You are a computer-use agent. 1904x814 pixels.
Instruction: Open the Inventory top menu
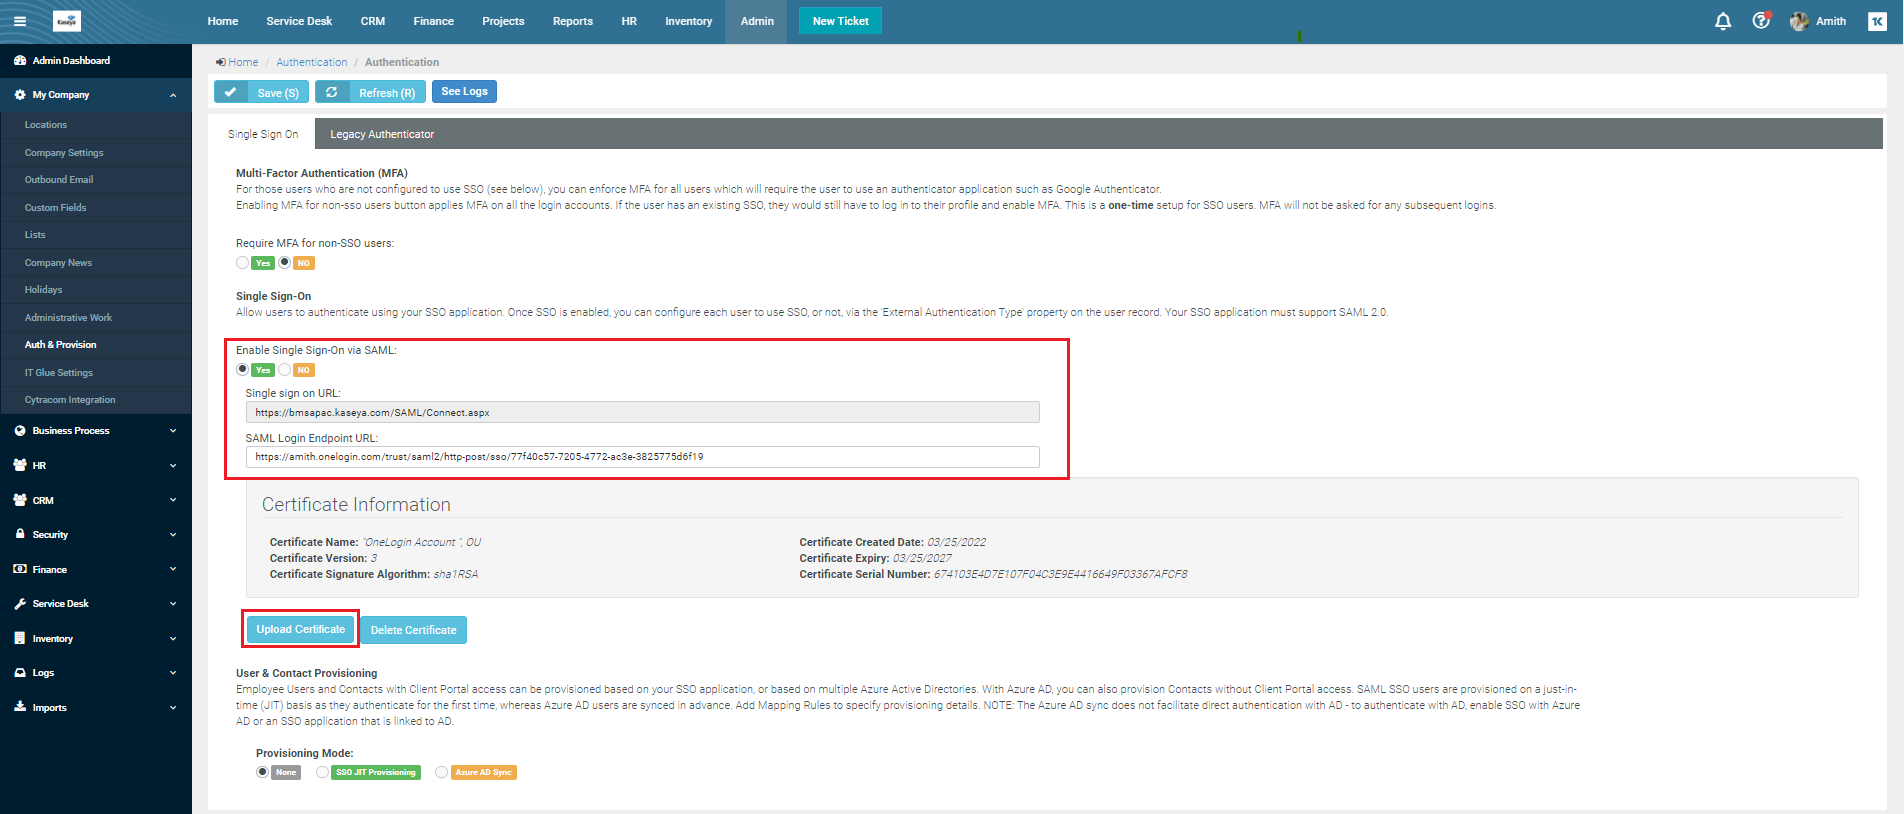click(x=689, y=21)
